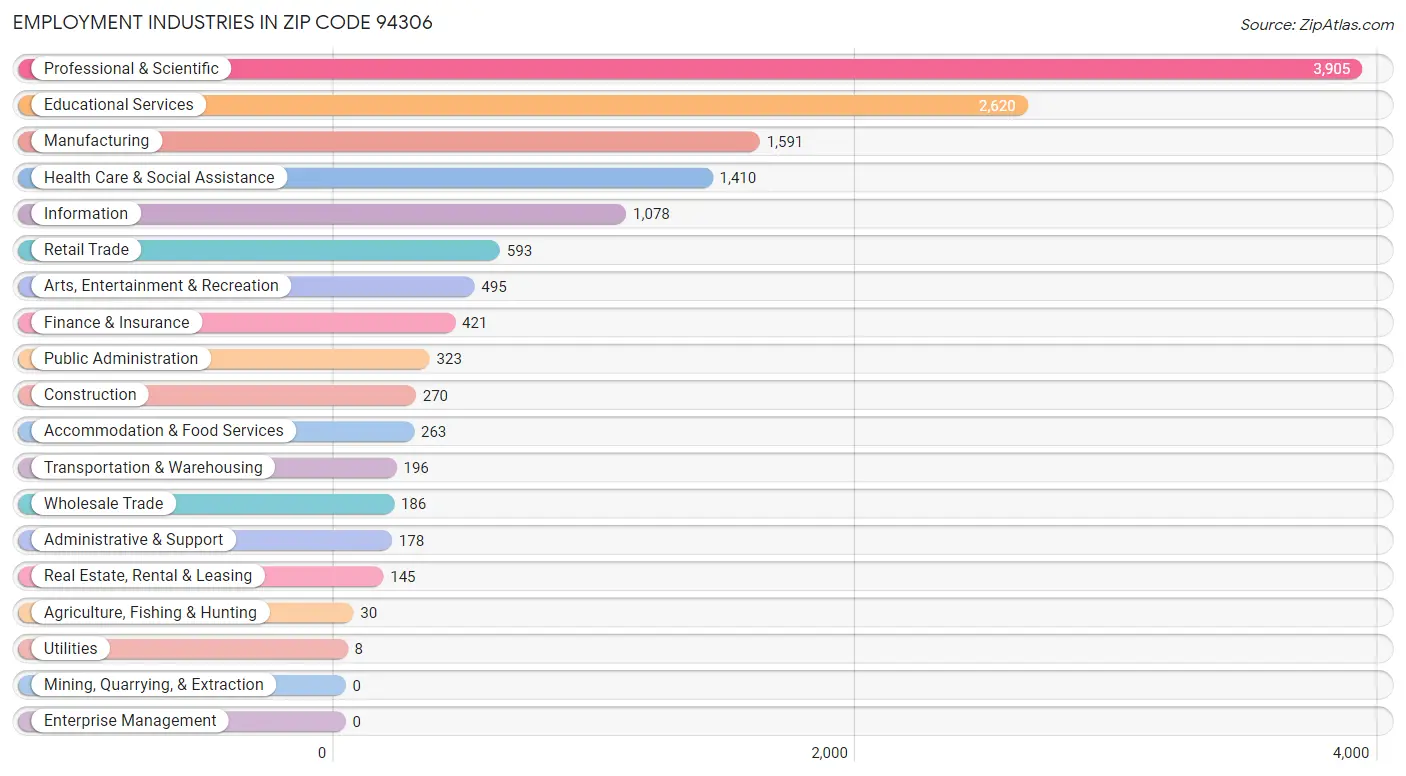Select Agriculture, Fishing & Hunting label
1406x776 pixels.
click(150, 613)
